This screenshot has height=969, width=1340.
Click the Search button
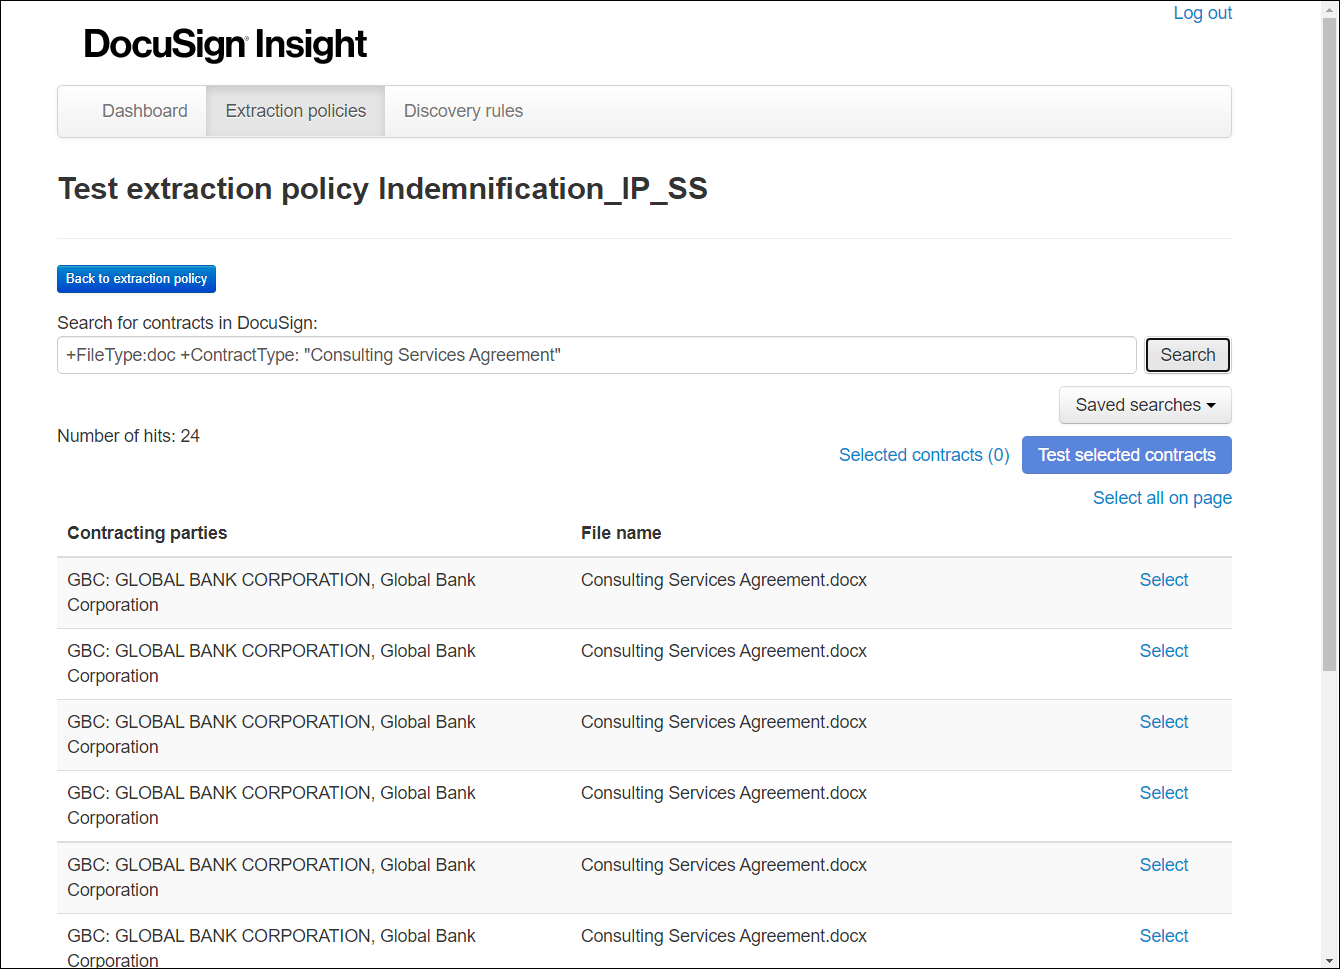pos(1187,355)
